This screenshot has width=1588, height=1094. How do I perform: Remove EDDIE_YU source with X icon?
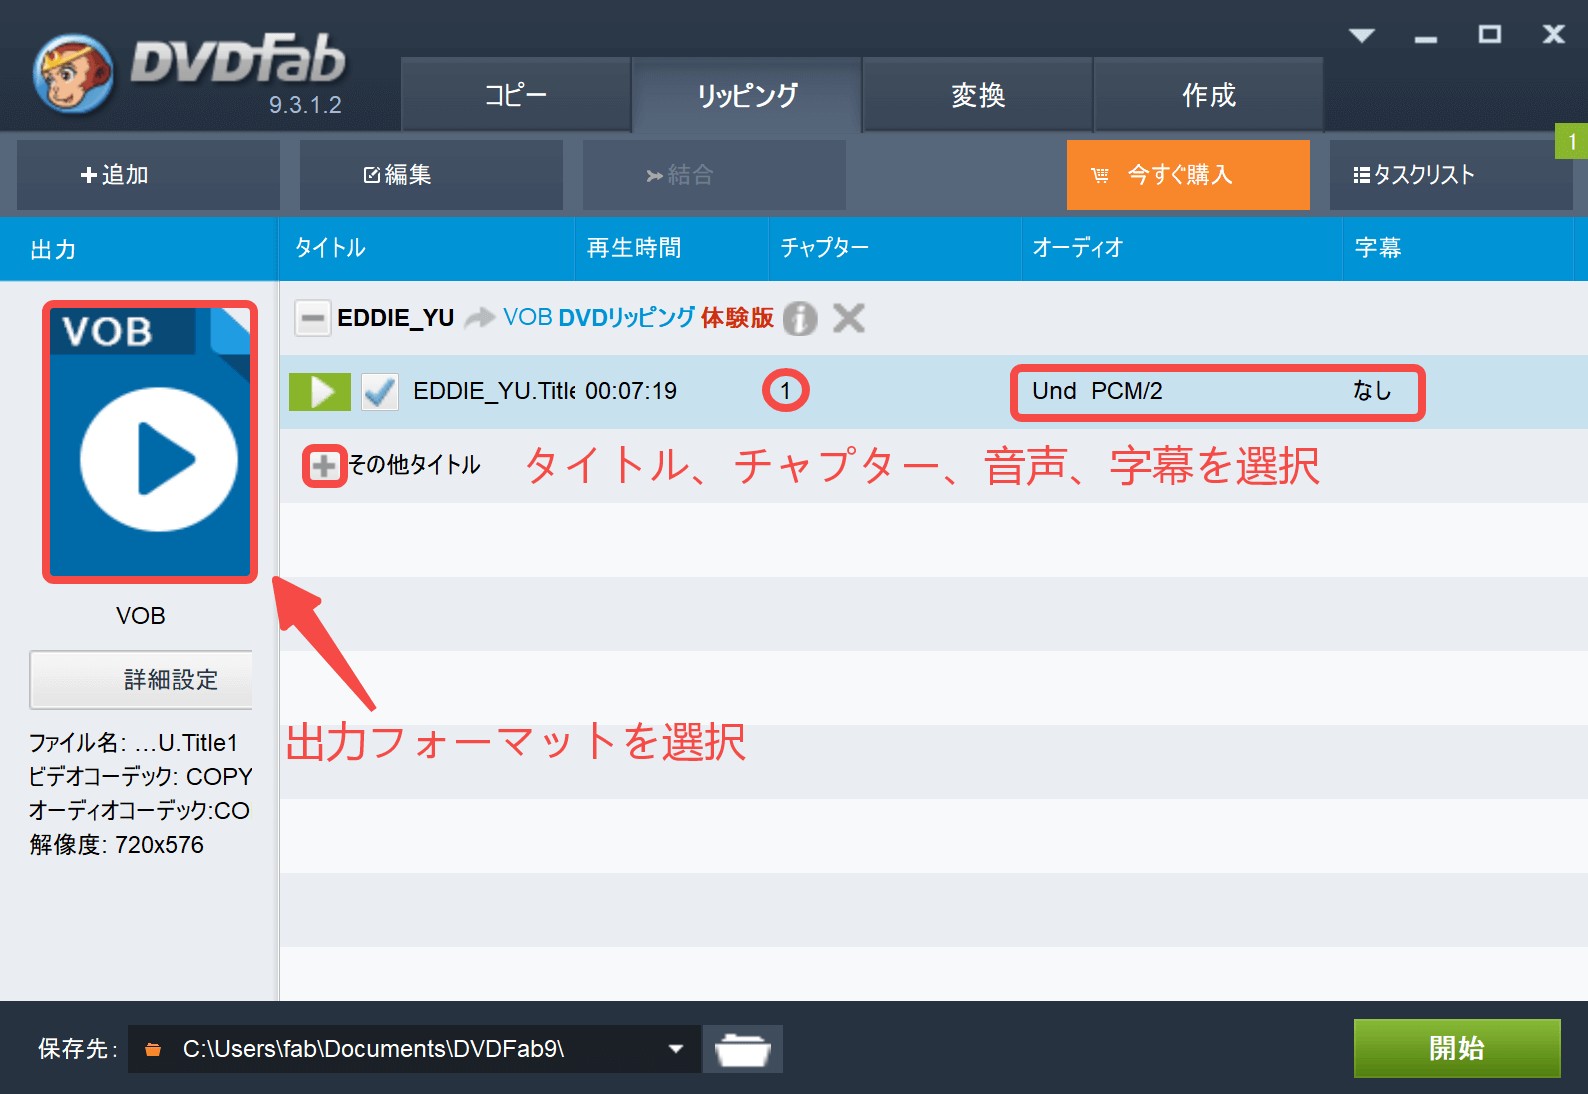coord(849,318)
